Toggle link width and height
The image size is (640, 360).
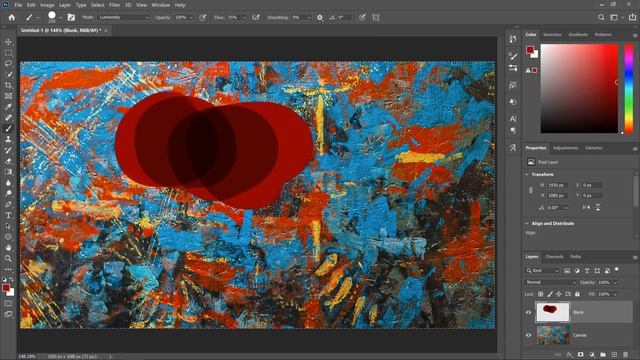pos(531,190)
